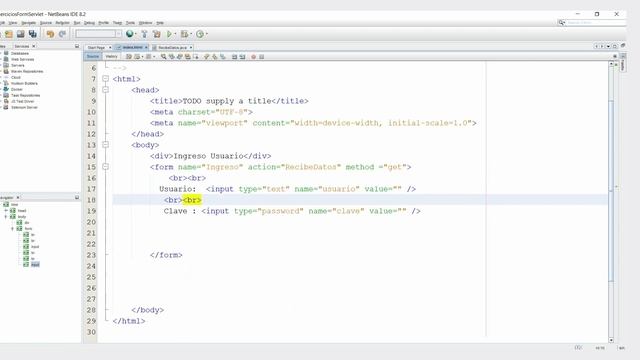
Task: Click the Stop Macro Recording icon
Action: [262, 57]
